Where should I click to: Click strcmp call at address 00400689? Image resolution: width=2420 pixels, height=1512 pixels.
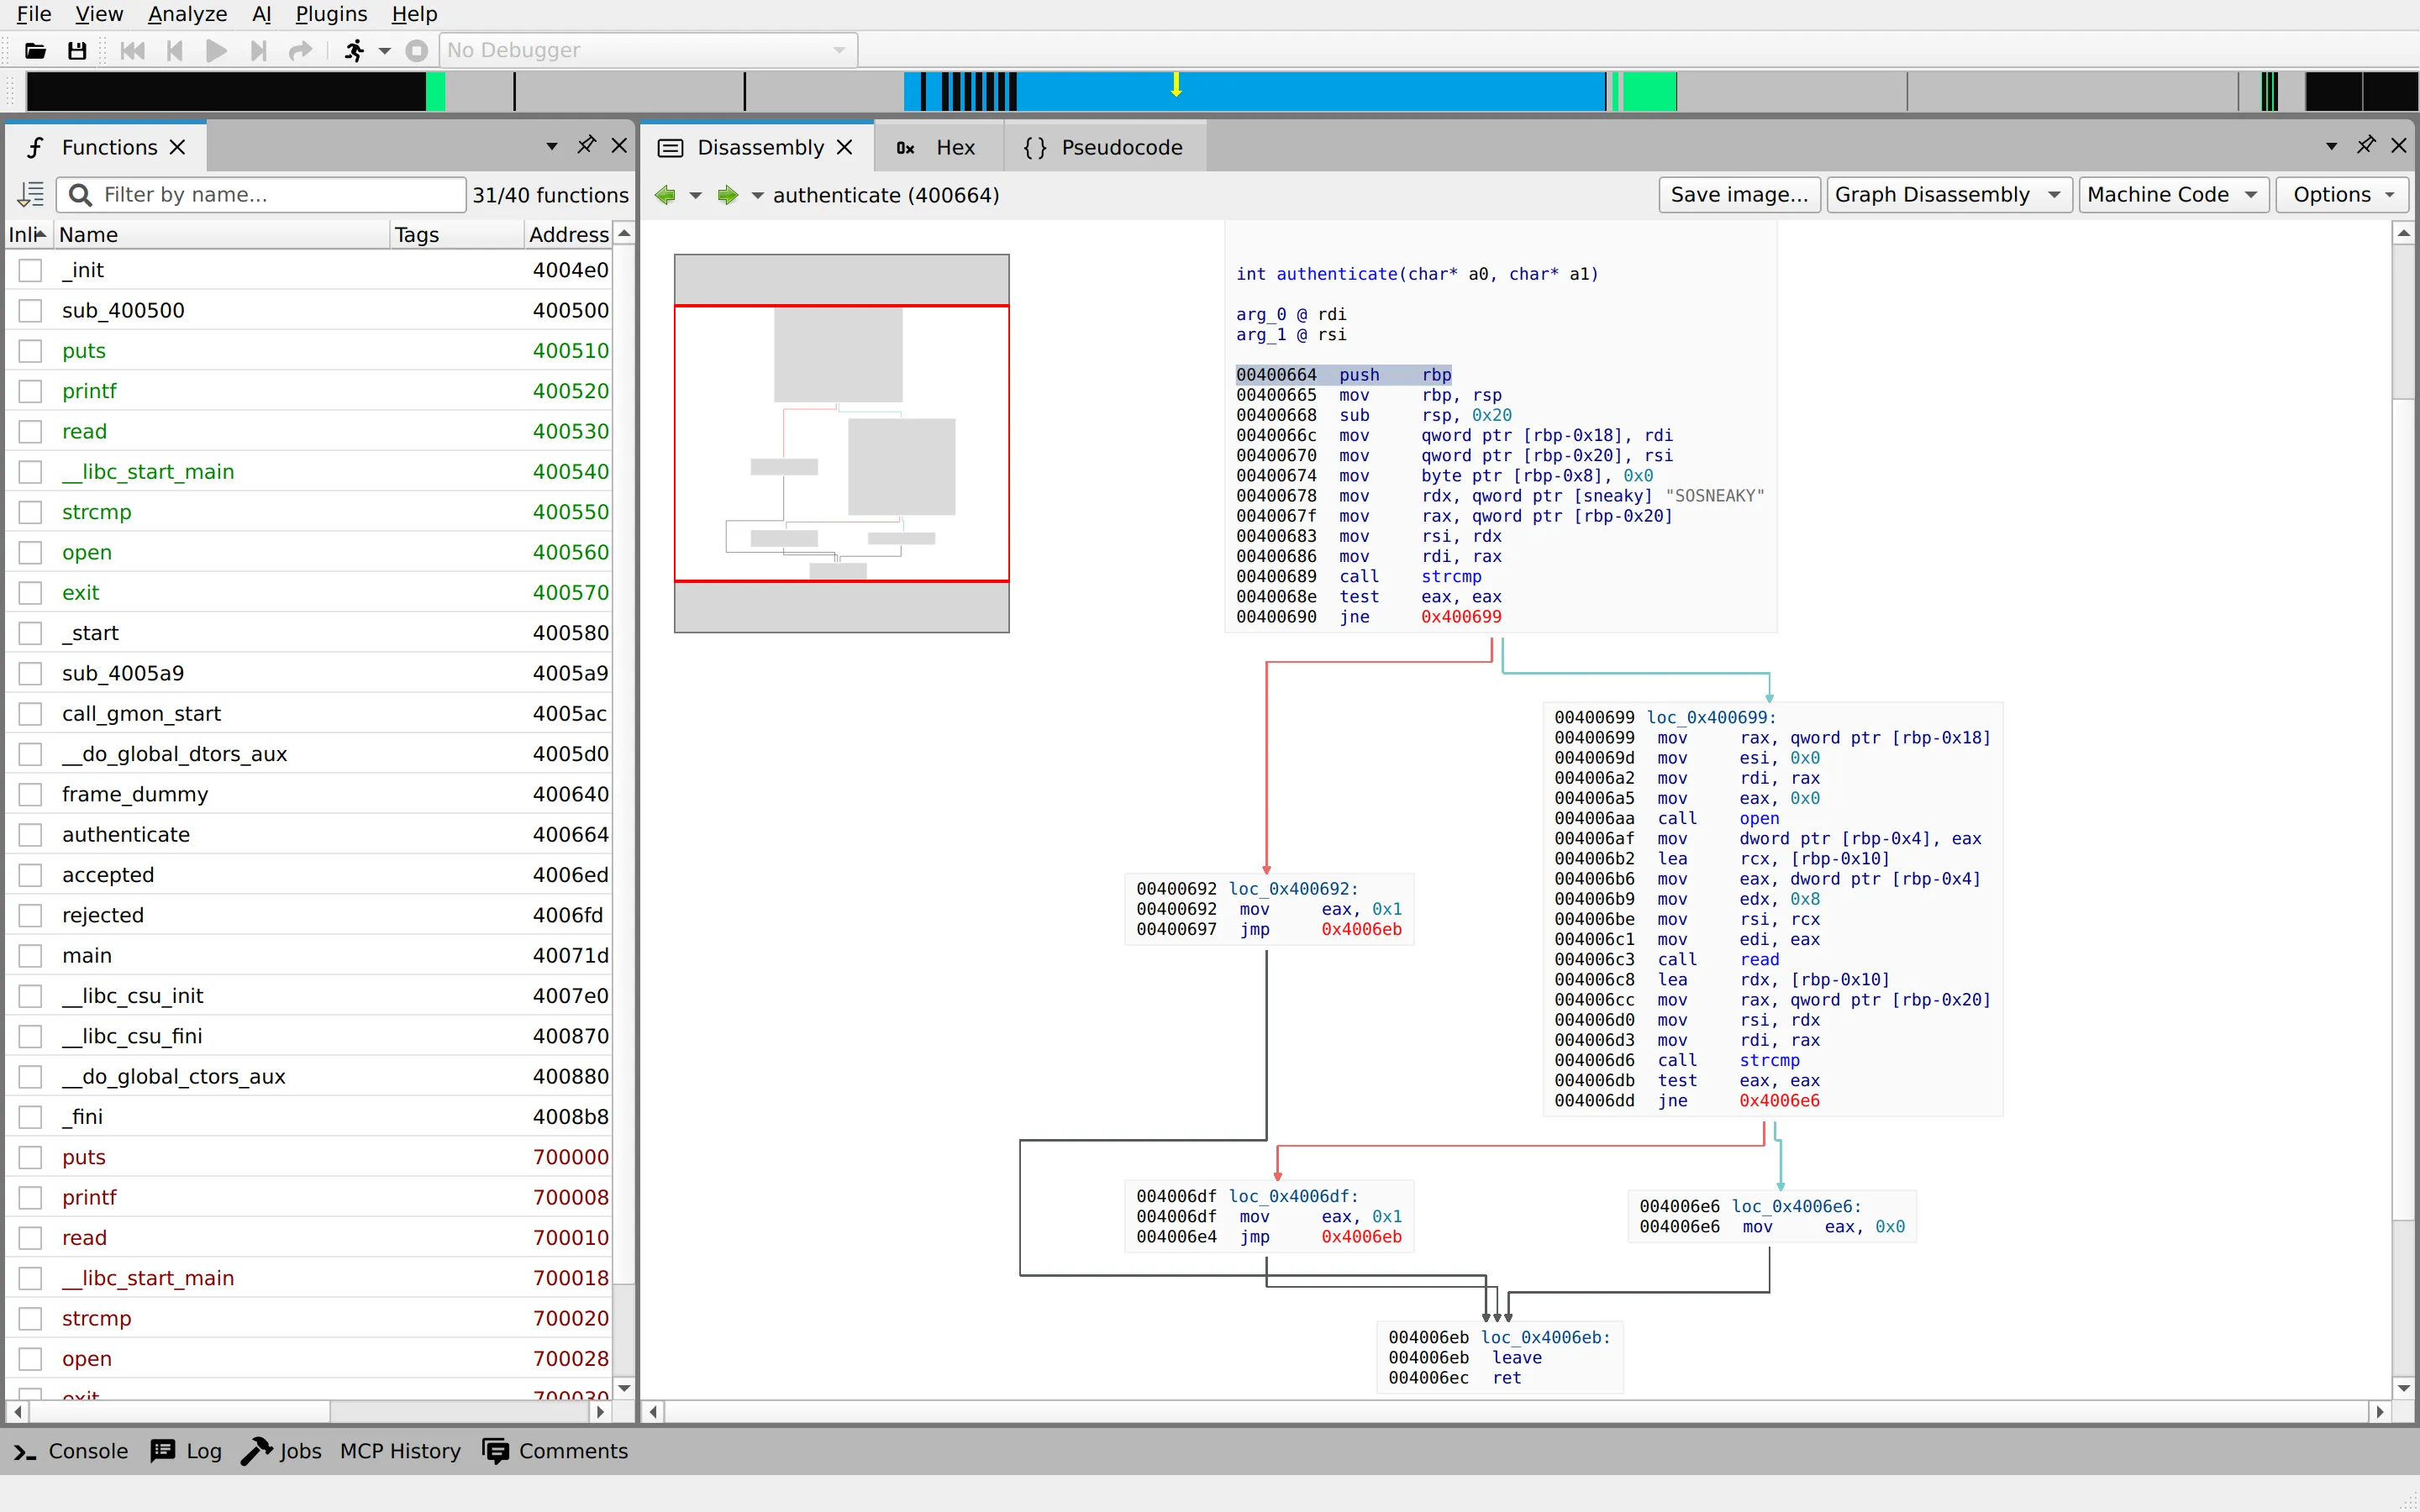(1451, 577)
